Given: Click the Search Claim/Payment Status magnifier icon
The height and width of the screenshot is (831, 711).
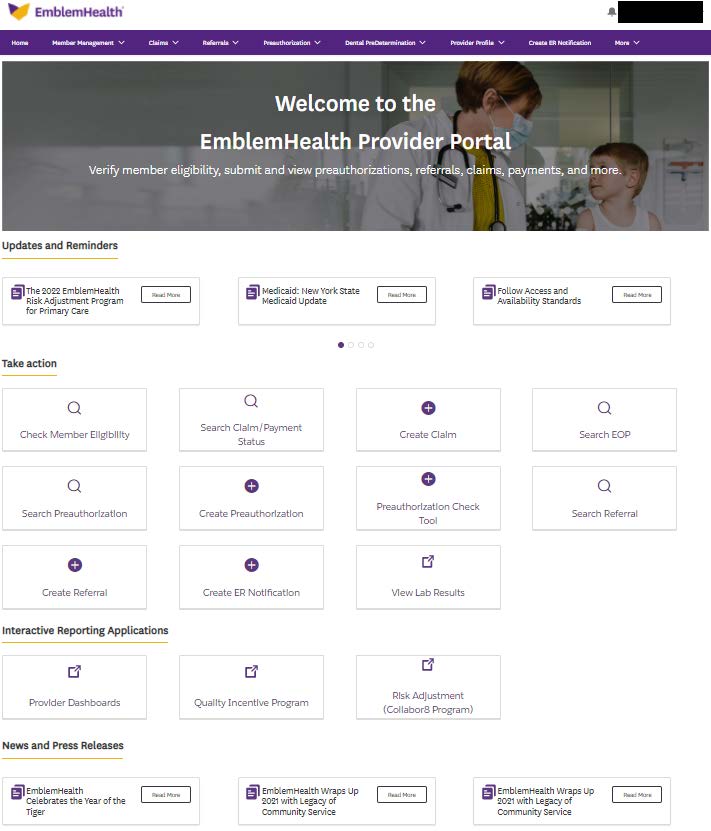Looking at the screenshot, I should tap(251, 401).
